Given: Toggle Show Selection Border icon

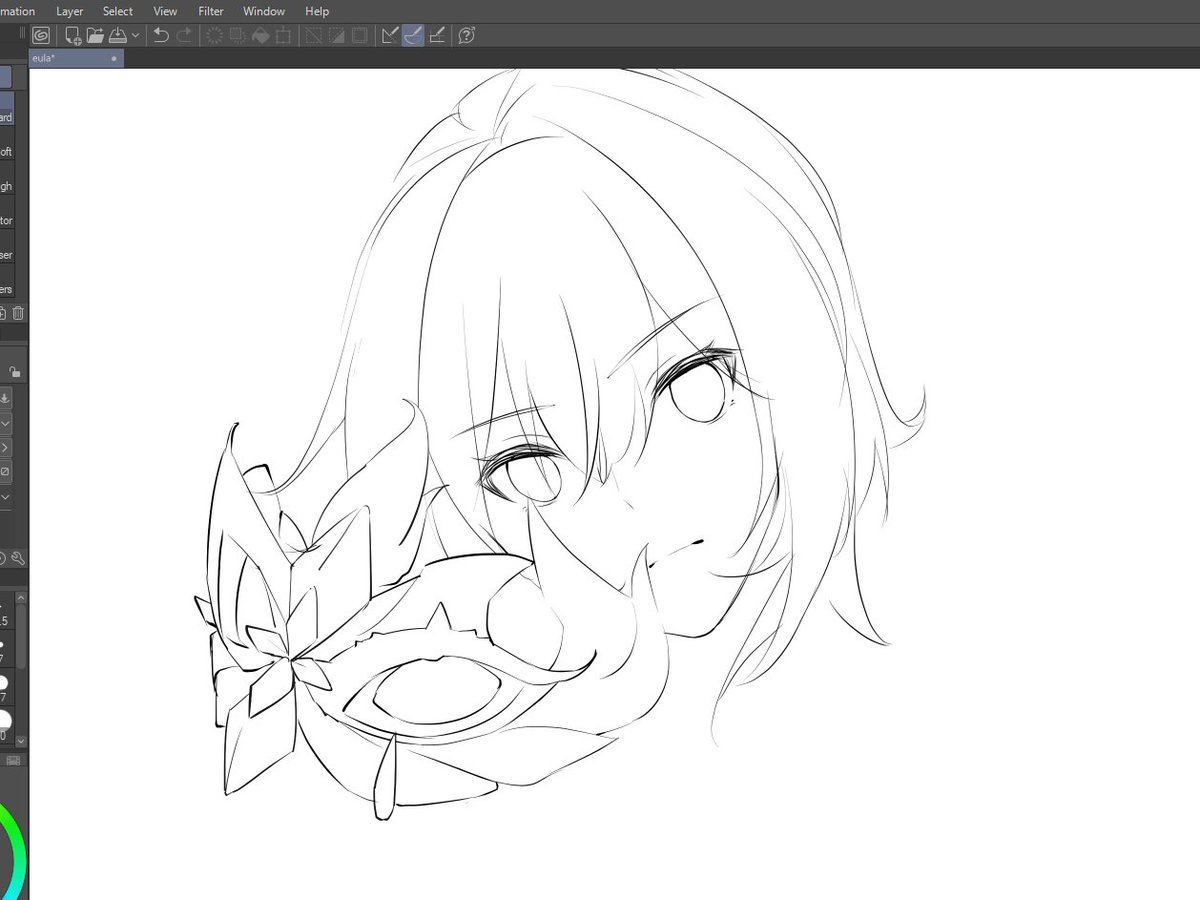Looking at the screenshot, I should pyautogui.click(x=359, y=35).
